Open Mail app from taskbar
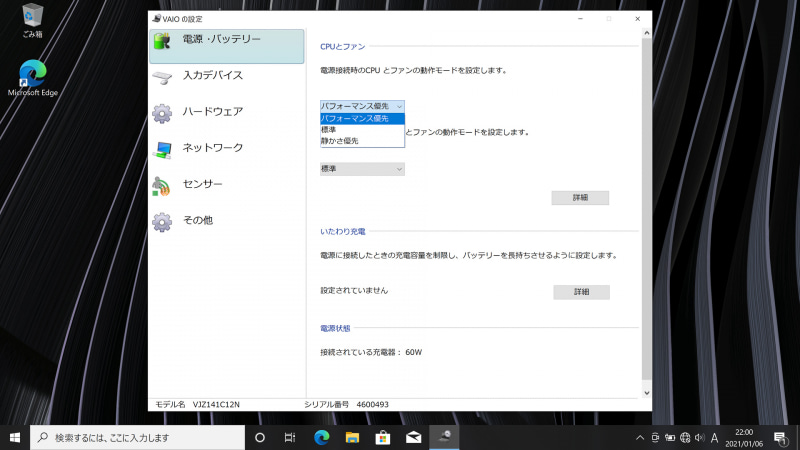The image size is (800, 450). point(413,437)
